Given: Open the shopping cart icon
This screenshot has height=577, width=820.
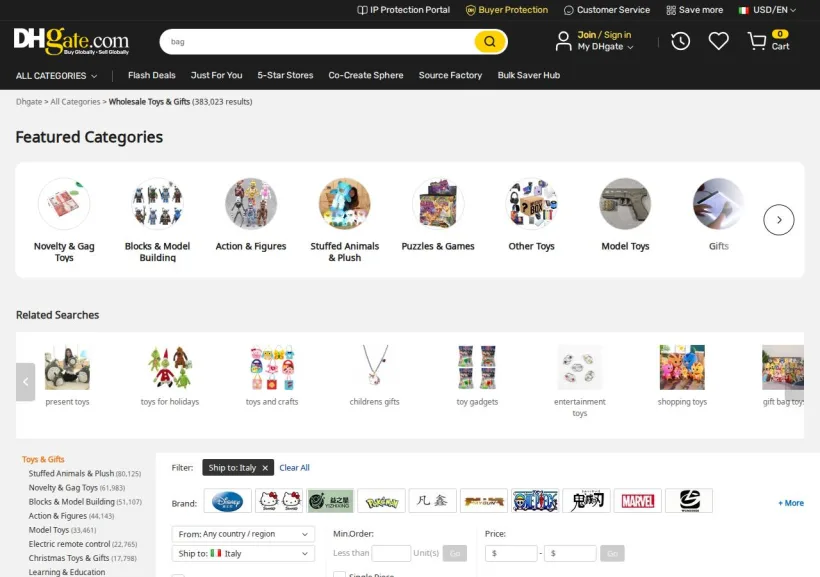Looking at the screenshot, I should [757, 41].
